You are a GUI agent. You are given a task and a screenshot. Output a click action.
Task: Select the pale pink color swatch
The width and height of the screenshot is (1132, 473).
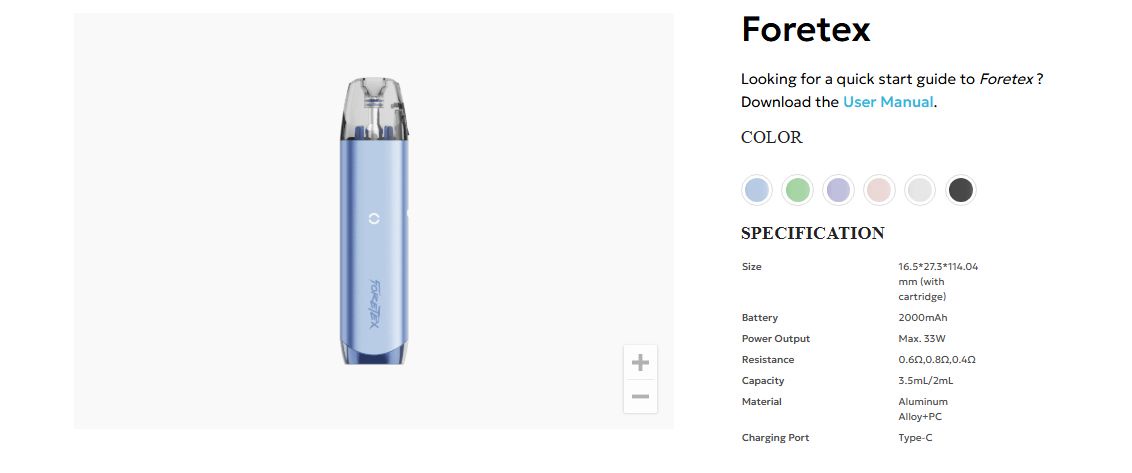click(x=879, y=189)
